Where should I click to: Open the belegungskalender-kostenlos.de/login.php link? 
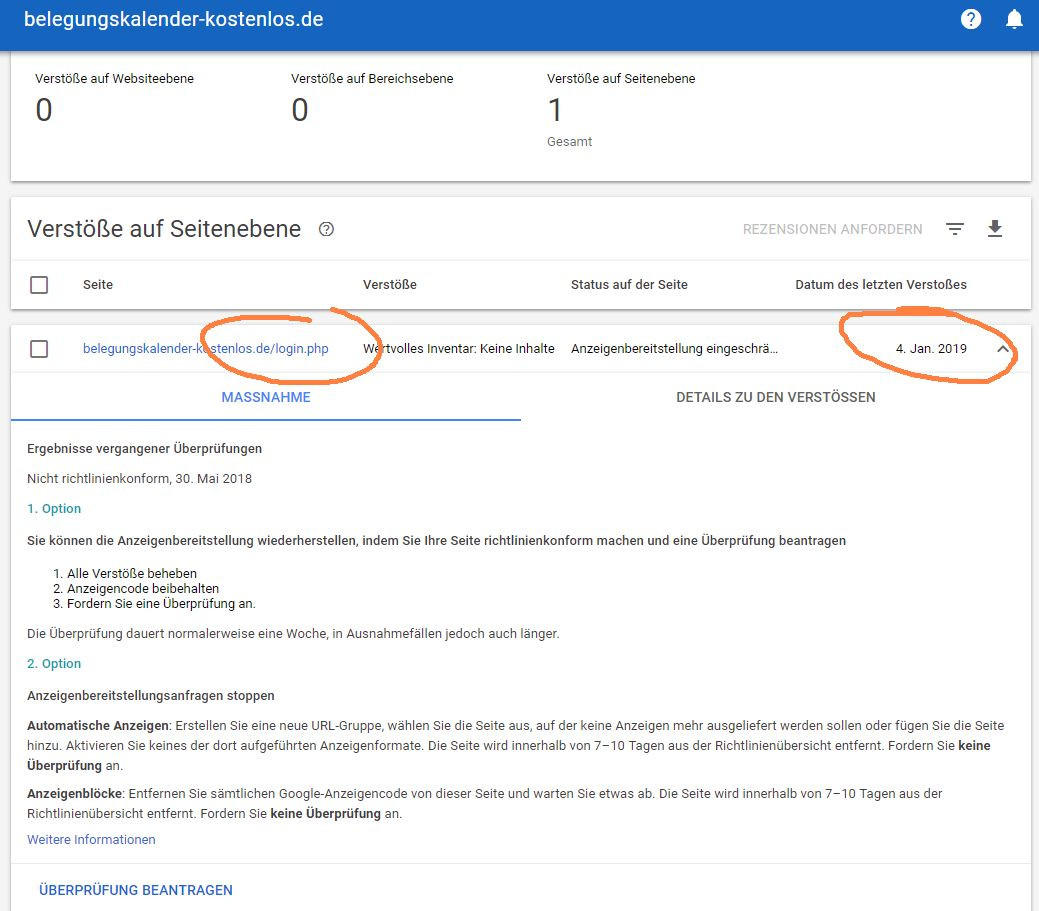point(205,349)
